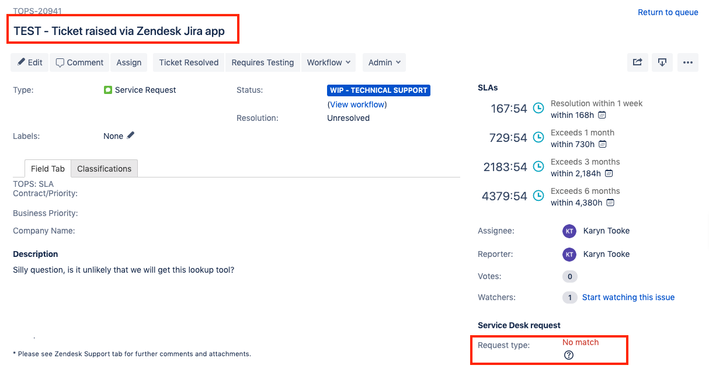This screenshot has width=709, height=369.
Task: Switch to the Classifications tab
Action: [104, 168]
